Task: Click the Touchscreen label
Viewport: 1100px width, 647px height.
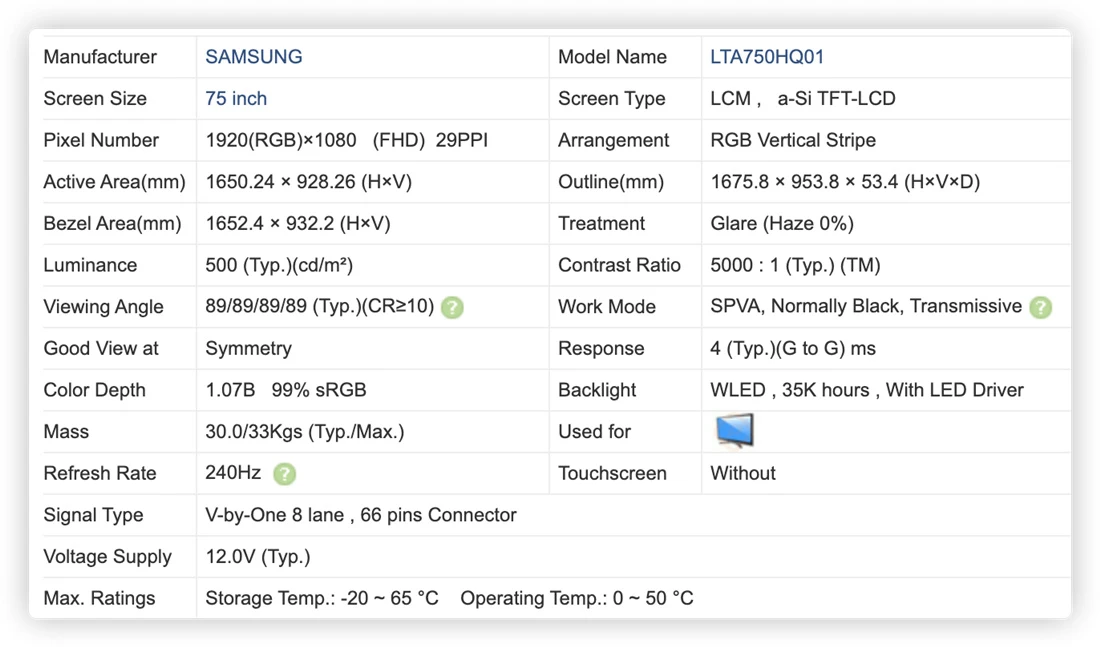Action: click(x=612, y=473)
